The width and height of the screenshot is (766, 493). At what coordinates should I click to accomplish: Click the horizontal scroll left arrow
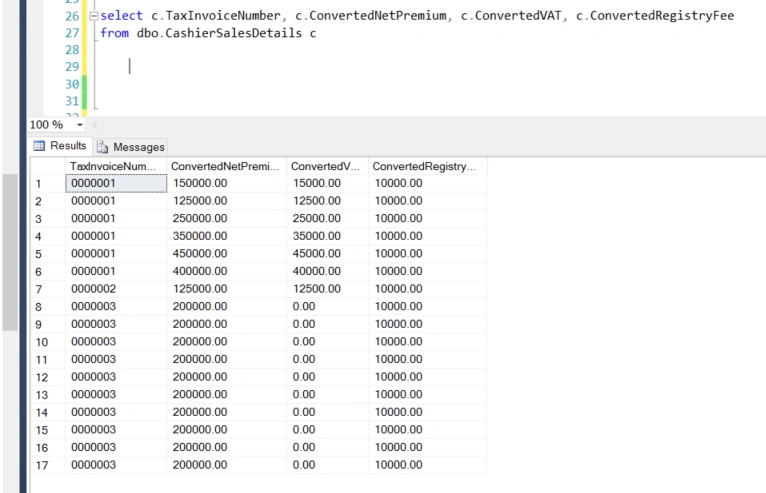coord(95,125)
